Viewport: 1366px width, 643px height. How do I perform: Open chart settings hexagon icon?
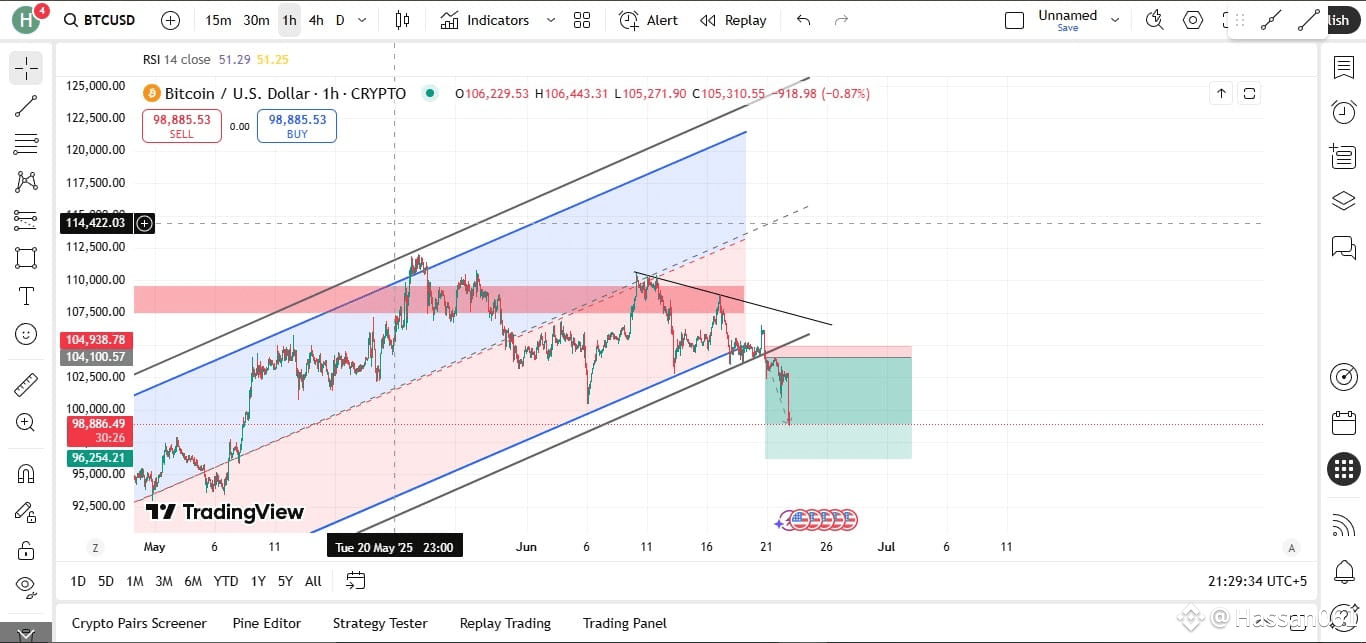(1193, 20)
